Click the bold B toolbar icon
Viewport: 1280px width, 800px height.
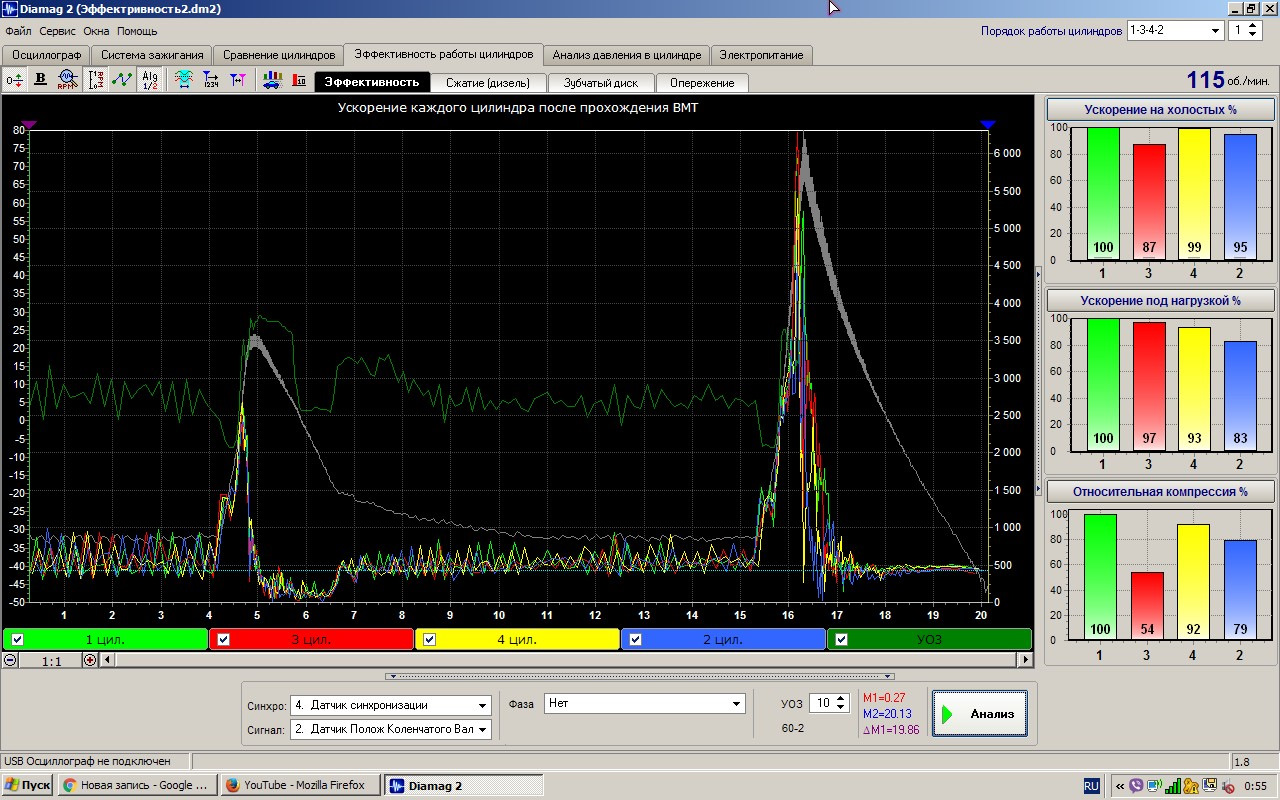(41, 80)
